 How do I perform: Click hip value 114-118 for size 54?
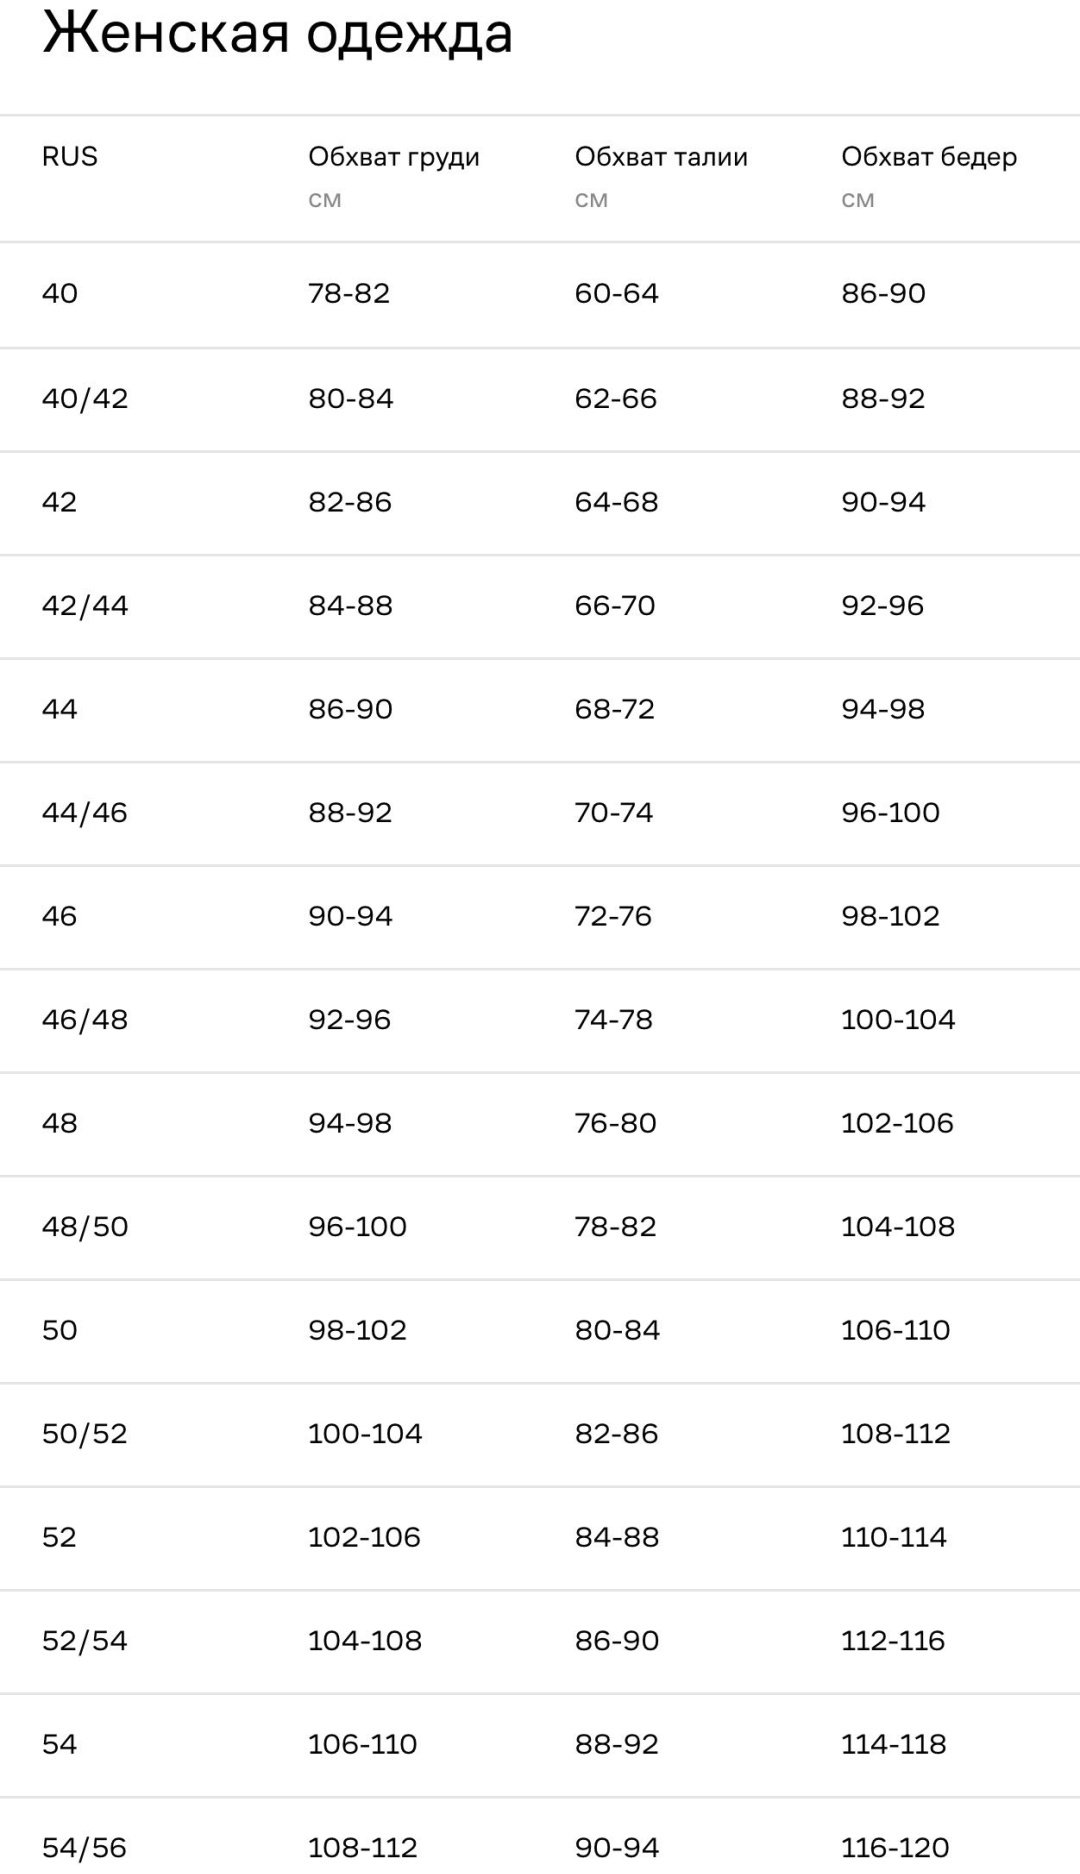(894, 1744)
